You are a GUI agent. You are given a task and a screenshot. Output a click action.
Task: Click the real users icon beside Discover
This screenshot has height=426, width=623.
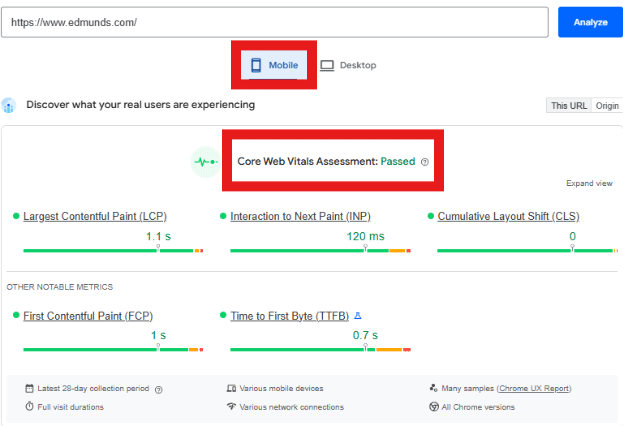tap(9, 105)
